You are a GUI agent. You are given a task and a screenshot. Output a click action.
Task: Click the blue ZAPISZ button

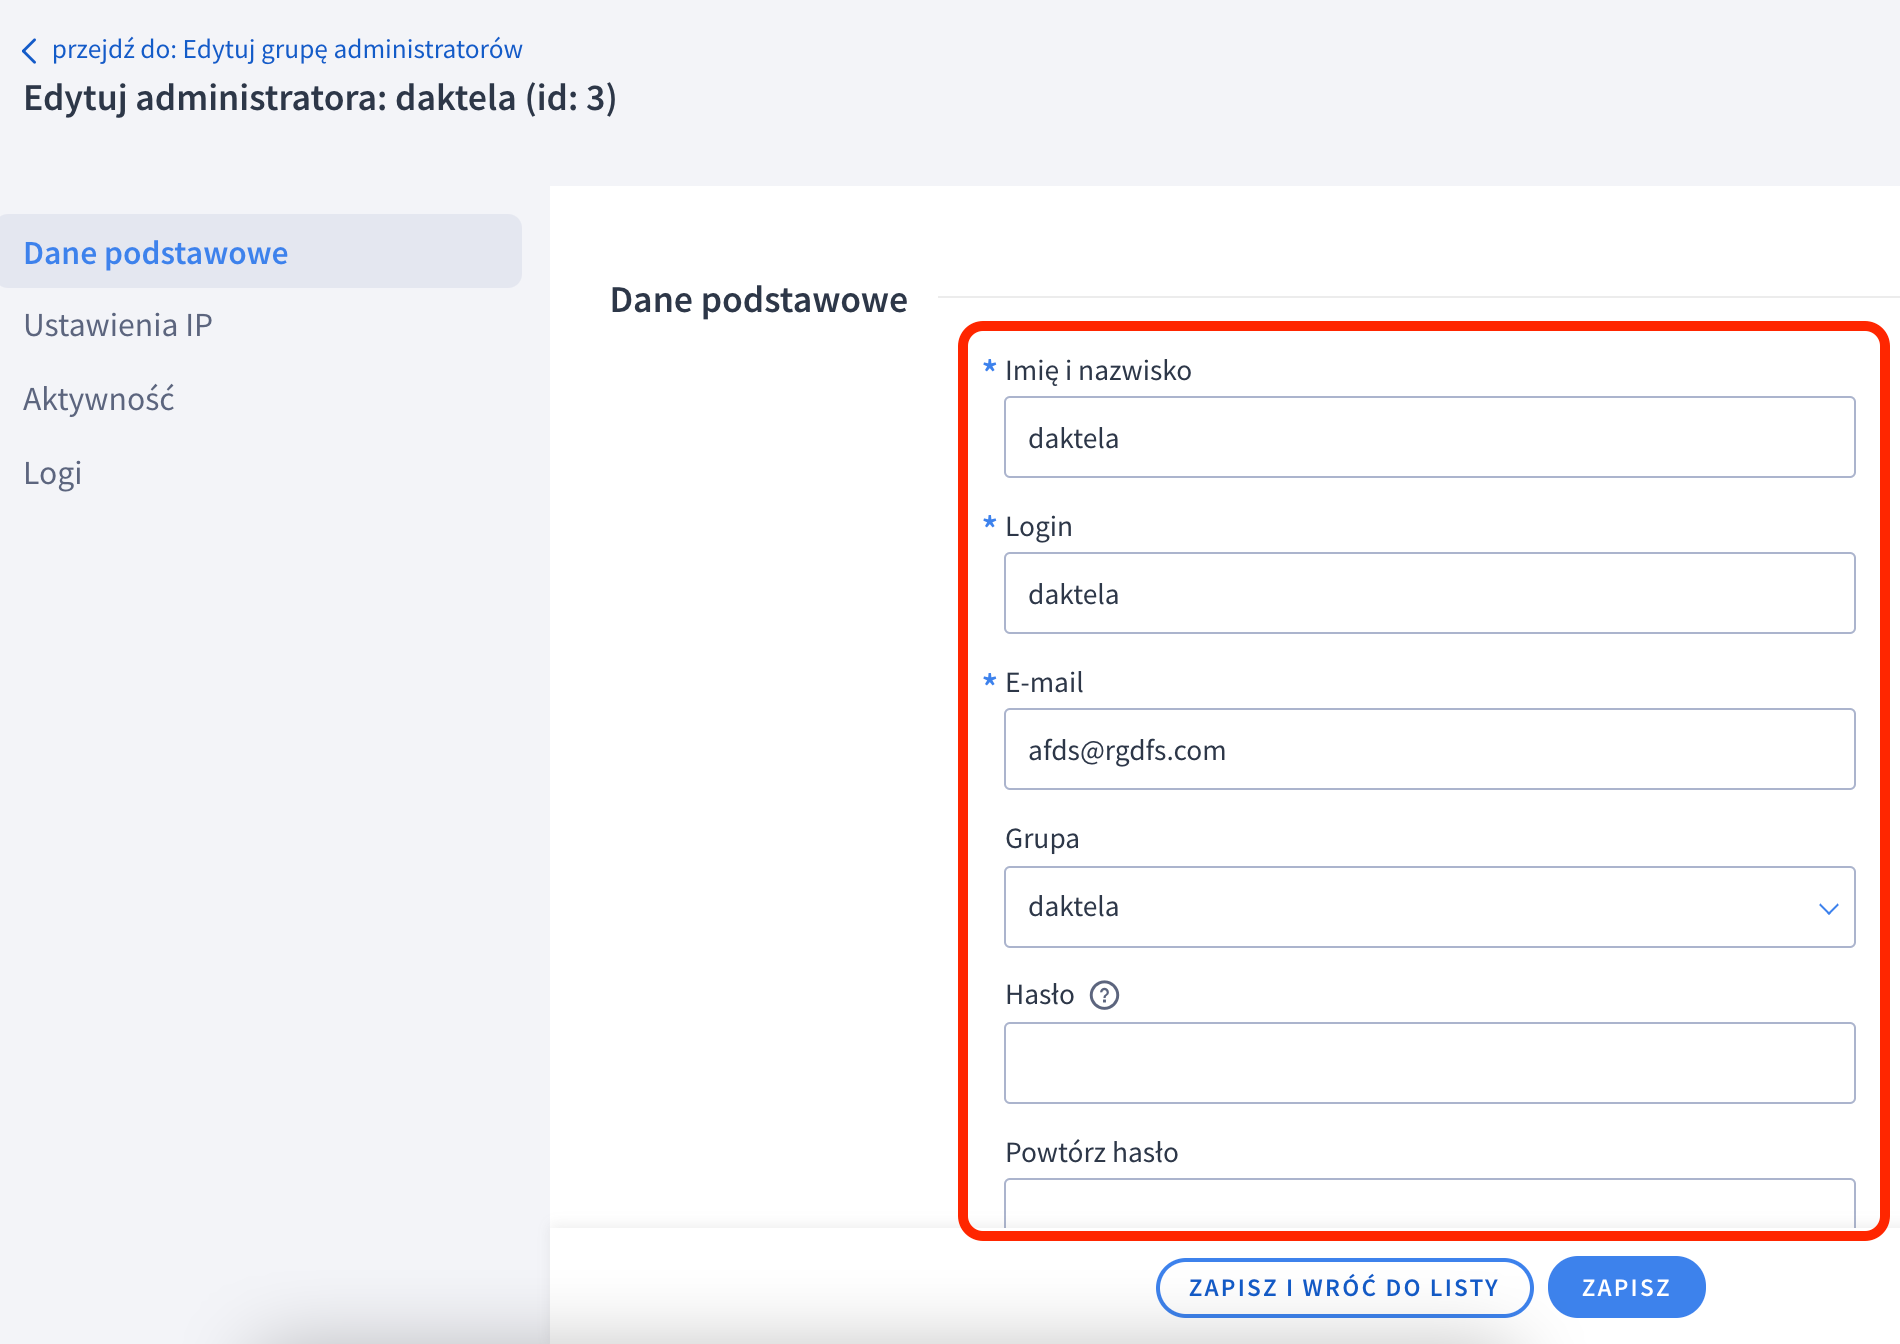(1625, 1287)
